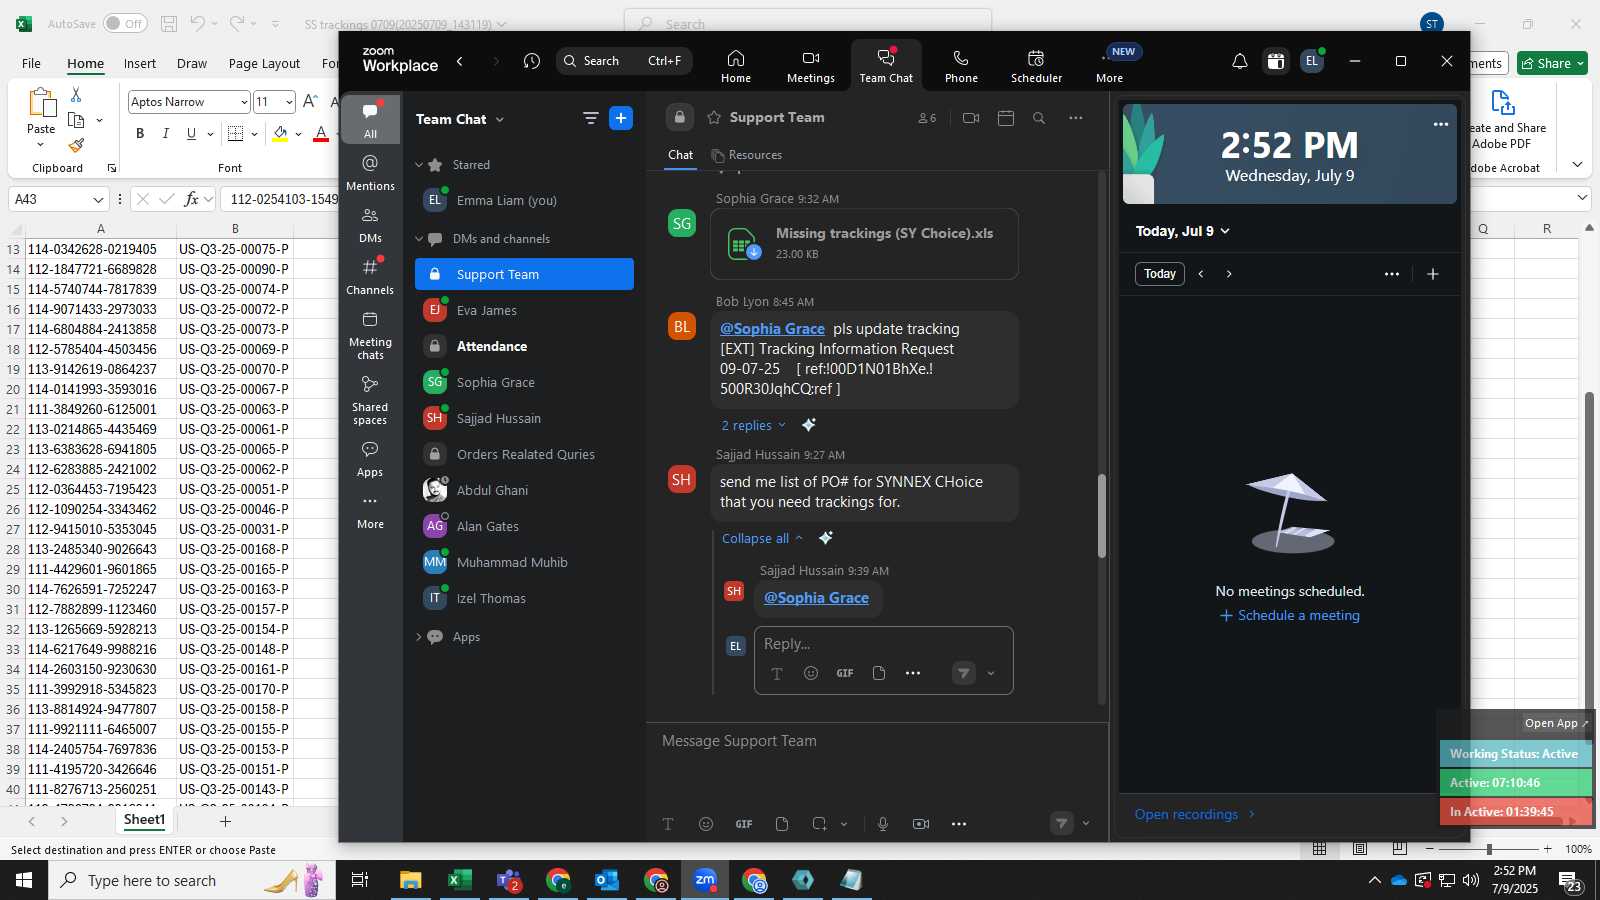Open emoji picker in thread reply box

pyautogui.click(x=811, y=673)
